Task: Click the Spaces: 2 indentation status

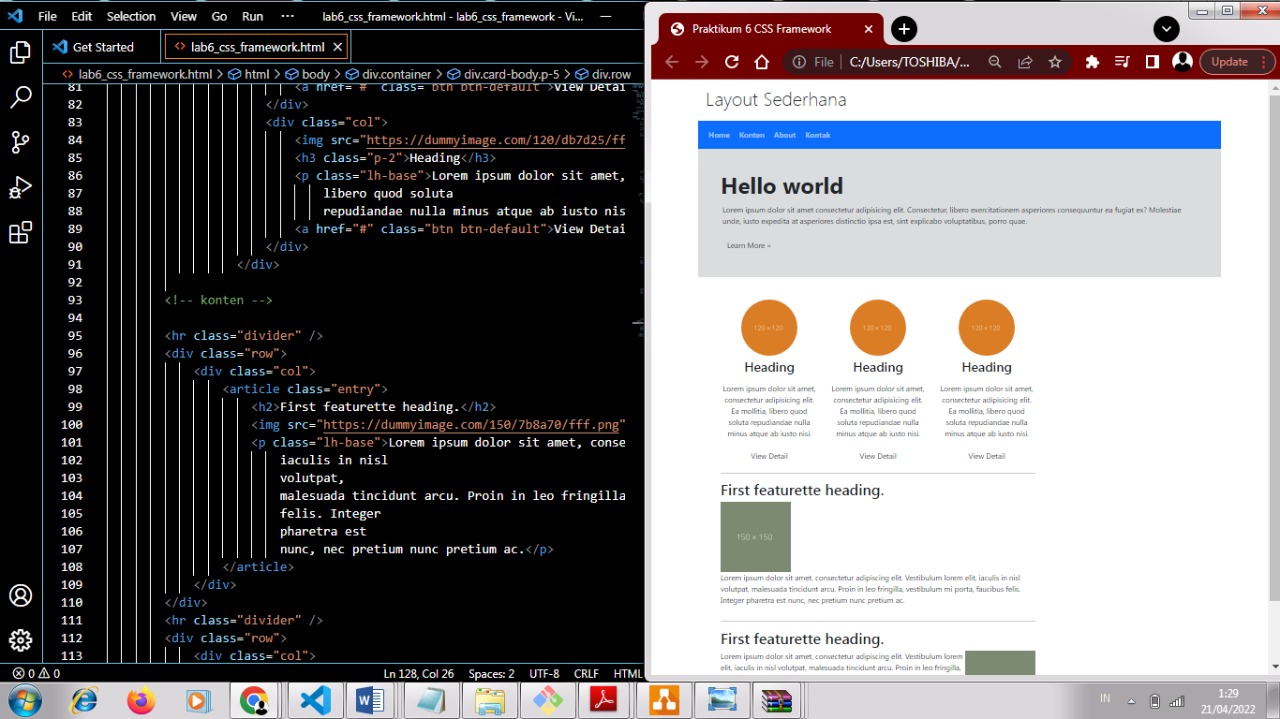Action: [x=491, y=673]
